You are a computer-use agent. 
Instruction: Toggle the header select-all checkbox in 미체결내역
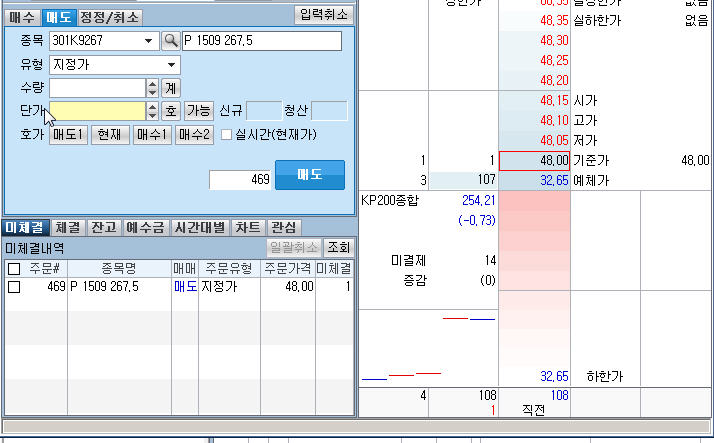coord(13,269)
